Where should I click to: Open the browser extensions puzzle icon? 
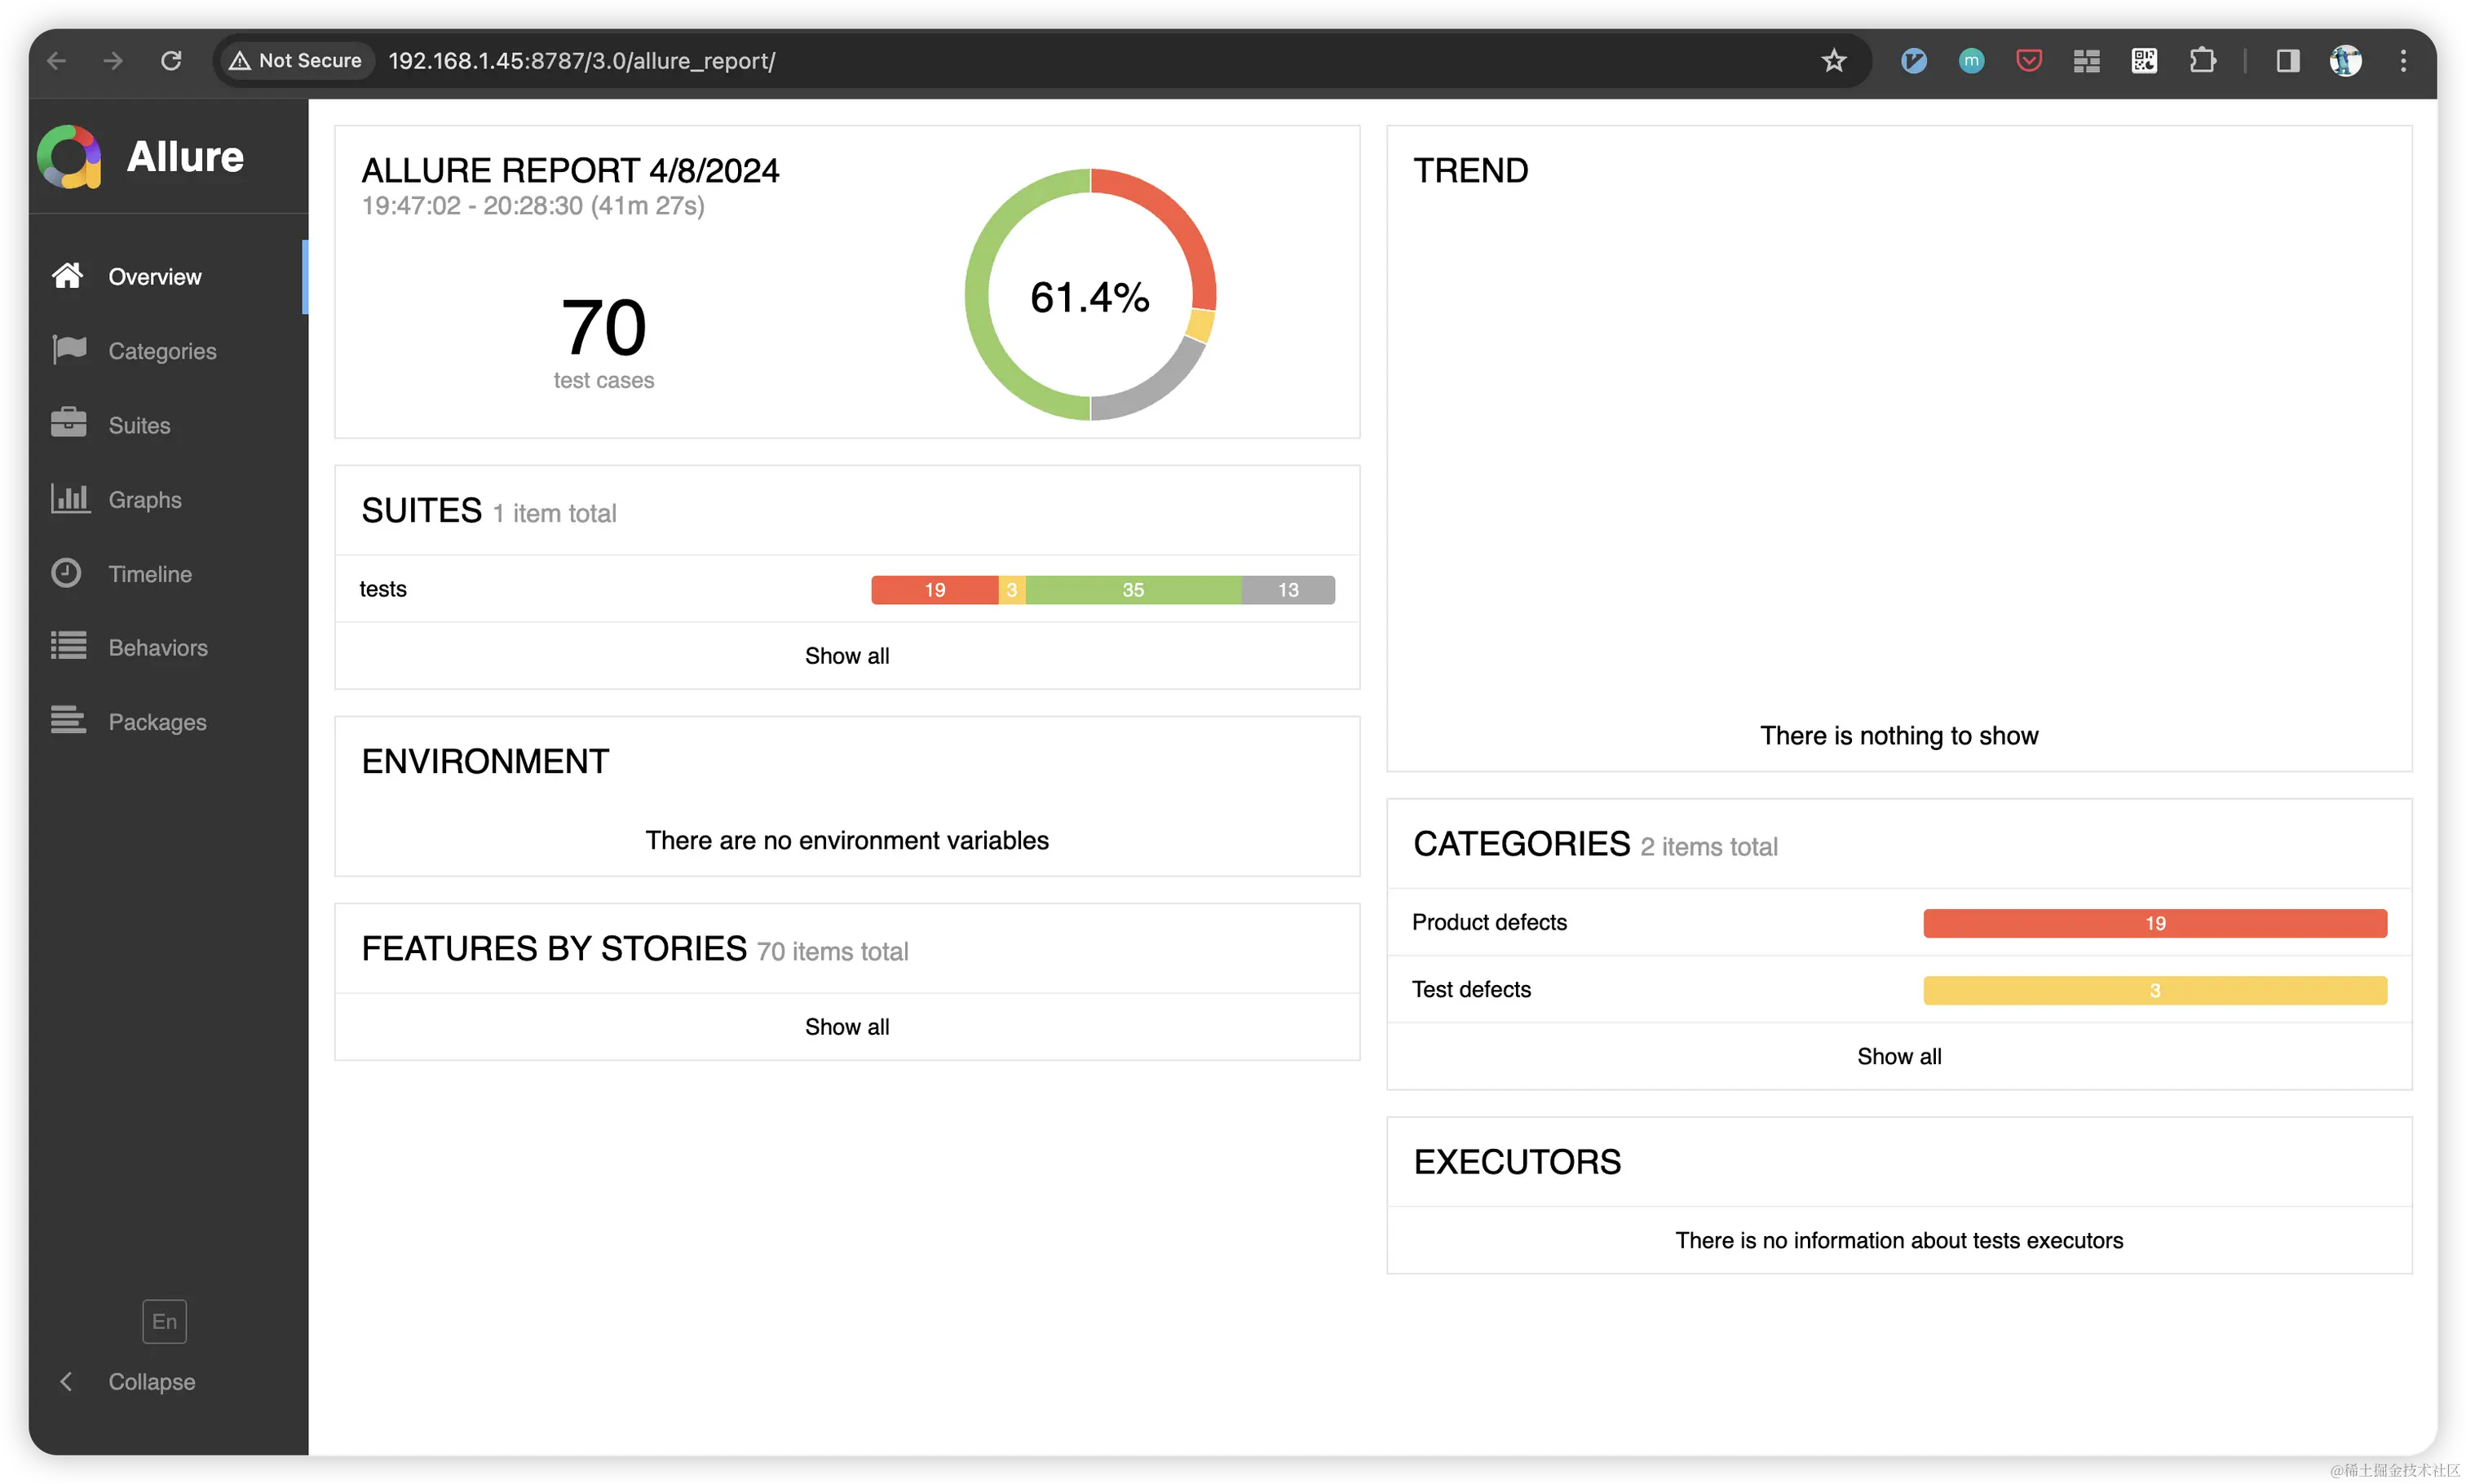(x=2201, y=61)
